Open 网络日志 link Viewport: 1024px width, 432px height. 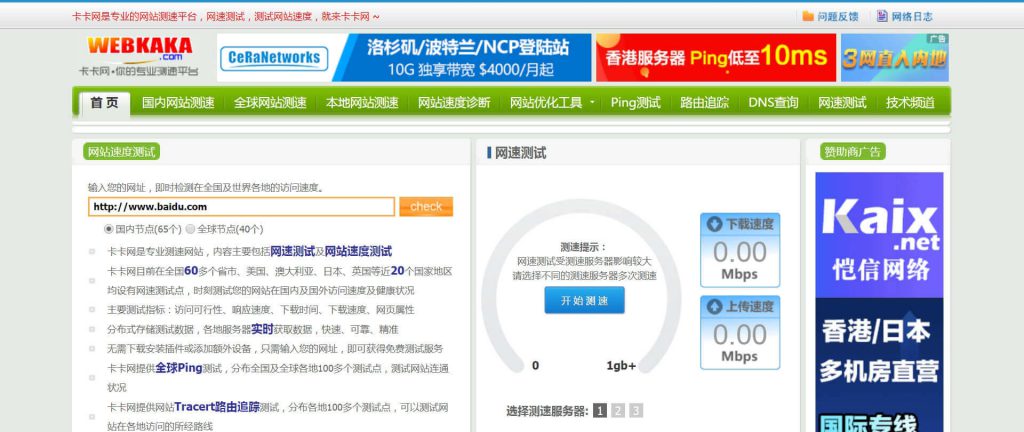point(912,17)
